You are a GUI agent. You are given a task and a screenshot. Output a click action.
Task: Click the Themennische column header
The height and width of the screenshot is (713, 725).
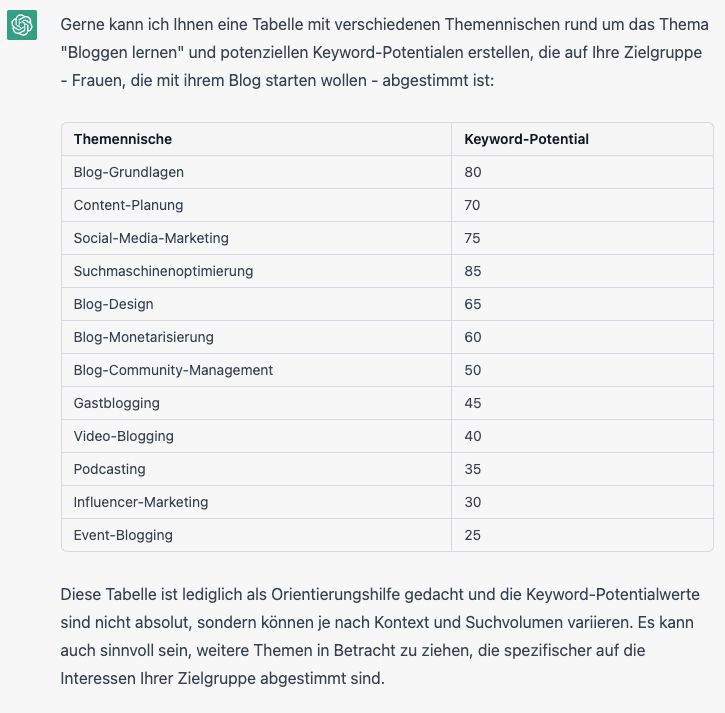point(123,139)
